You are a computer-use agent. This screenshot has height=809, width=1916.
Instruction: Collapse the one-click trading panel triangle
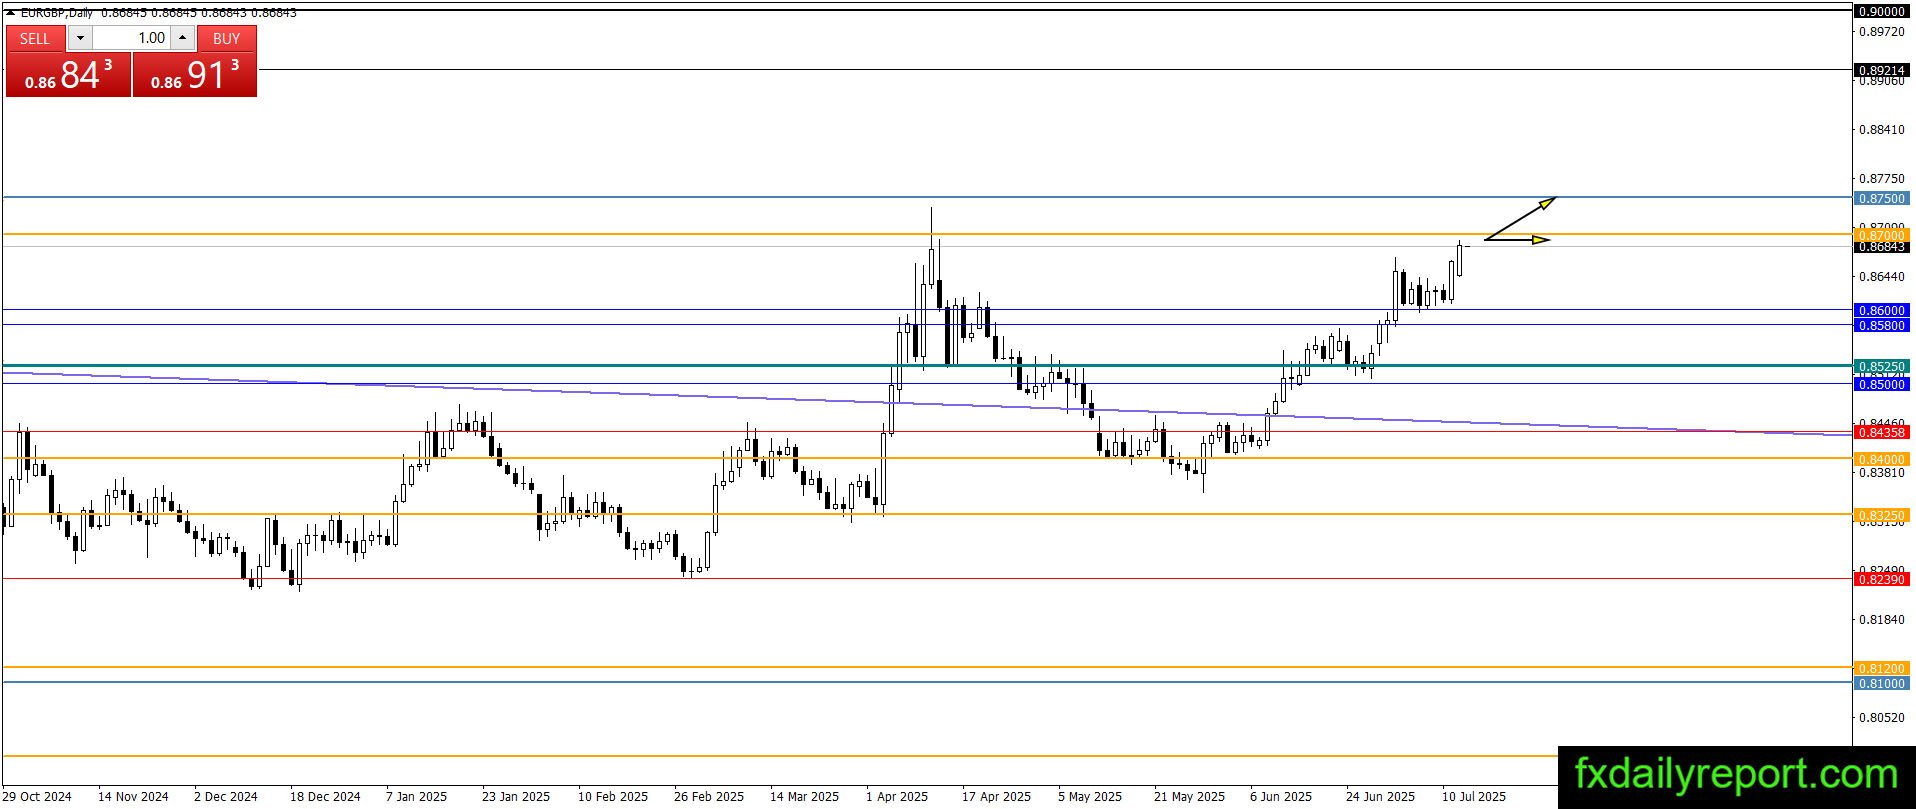coord(10,13)
